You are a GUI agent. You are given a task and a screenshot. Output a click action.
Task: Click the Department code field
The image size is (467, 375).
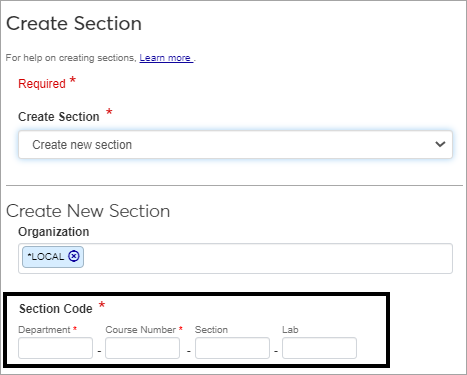(55, 348)
